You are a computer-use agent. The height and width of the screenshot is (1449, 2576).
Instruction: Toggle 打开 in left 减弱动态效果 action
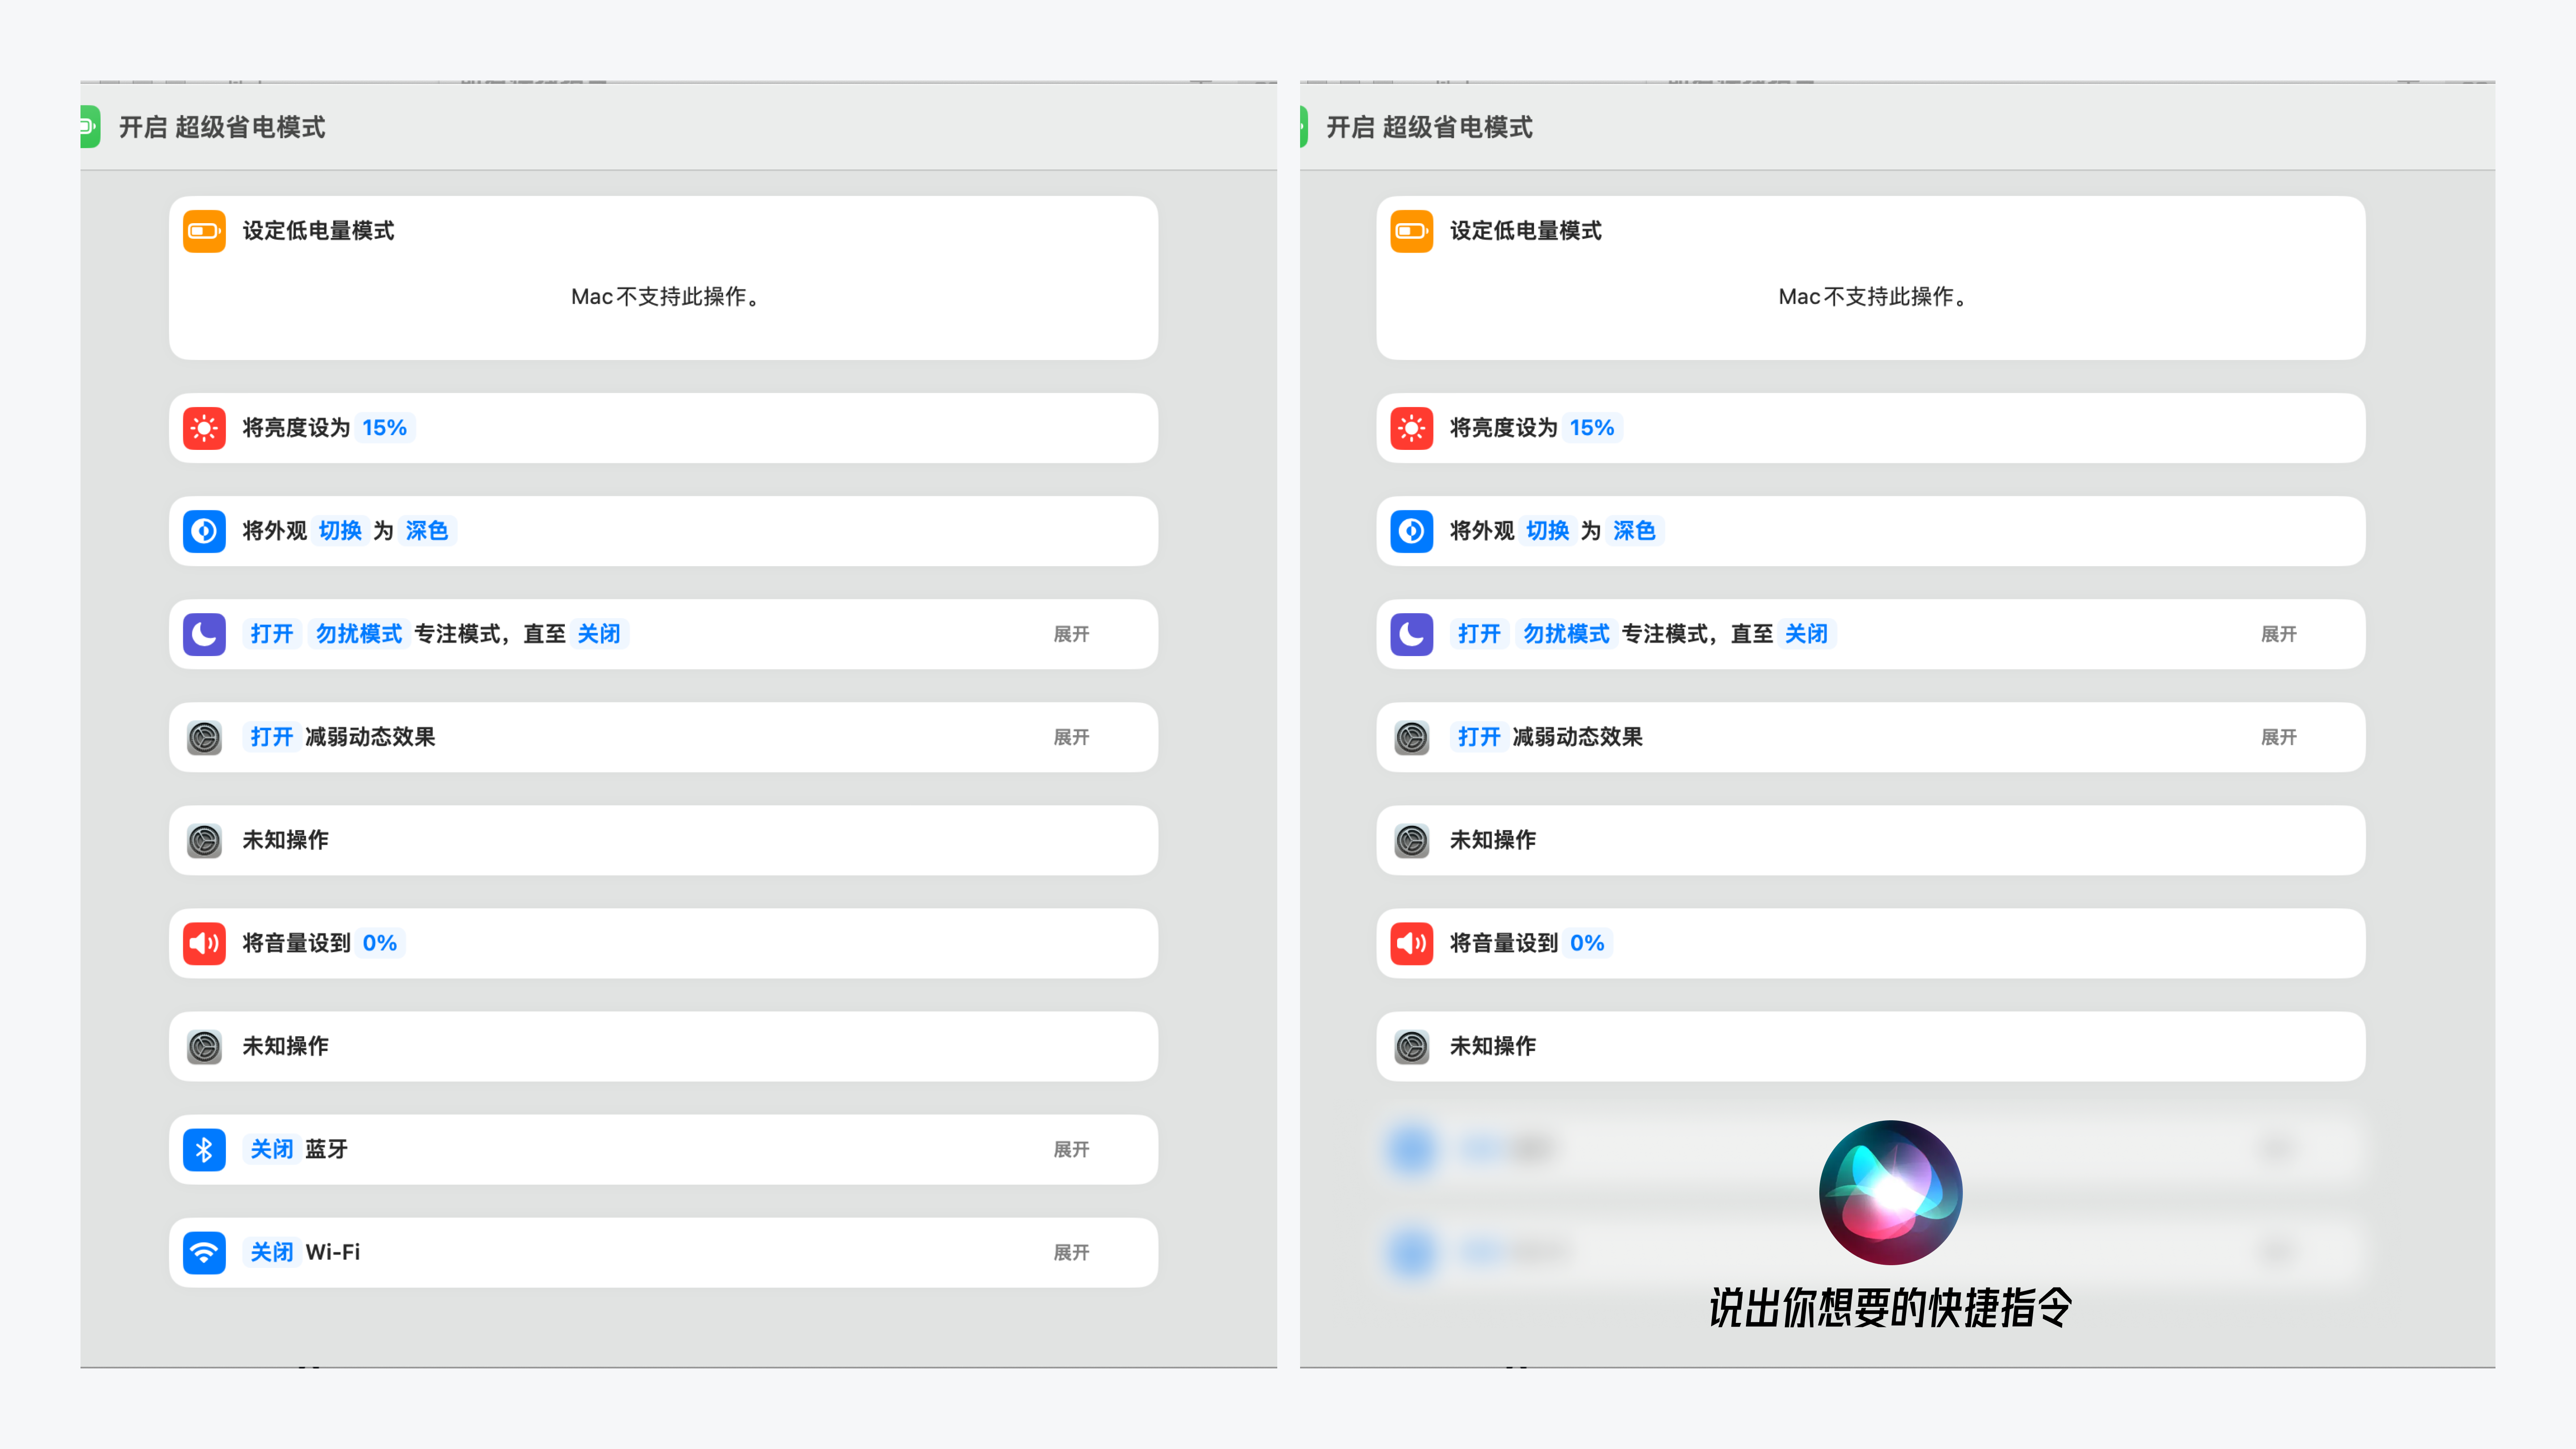point(271,737)
